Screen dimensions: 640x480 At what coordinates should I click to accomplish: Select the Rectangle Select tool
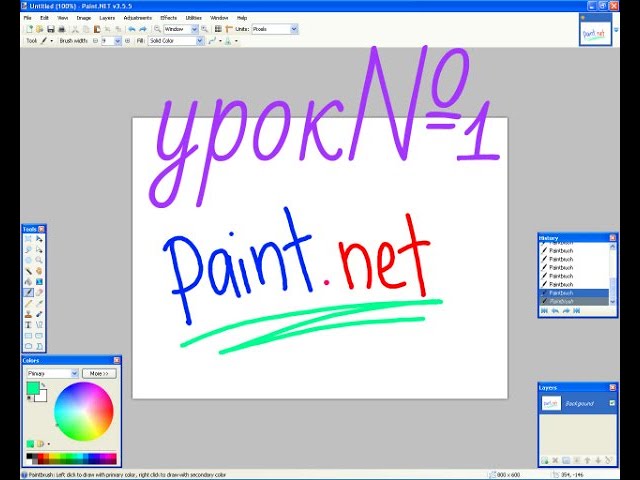click(x=28, y=239)
